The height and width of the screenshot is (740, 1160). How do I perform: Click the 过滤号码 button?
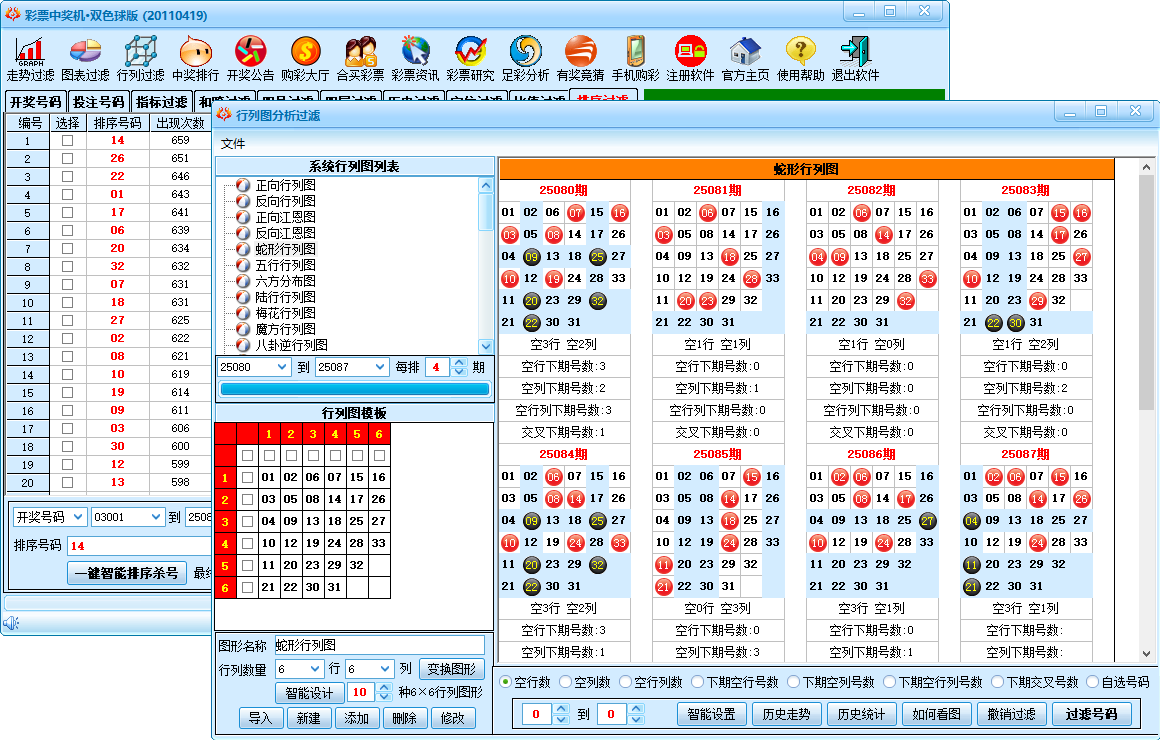[1091, 714]
